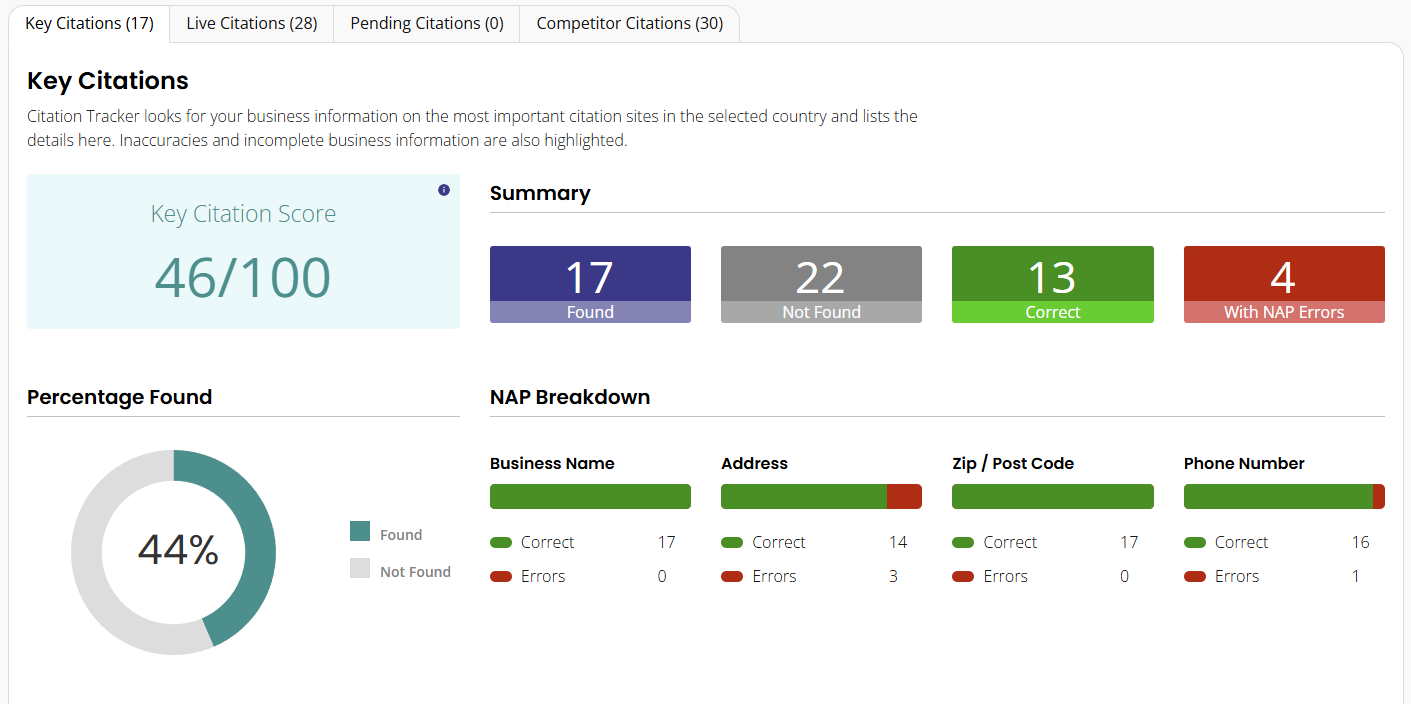
Task: Click the red Errors indicator under Address
Action: [731, 576]
